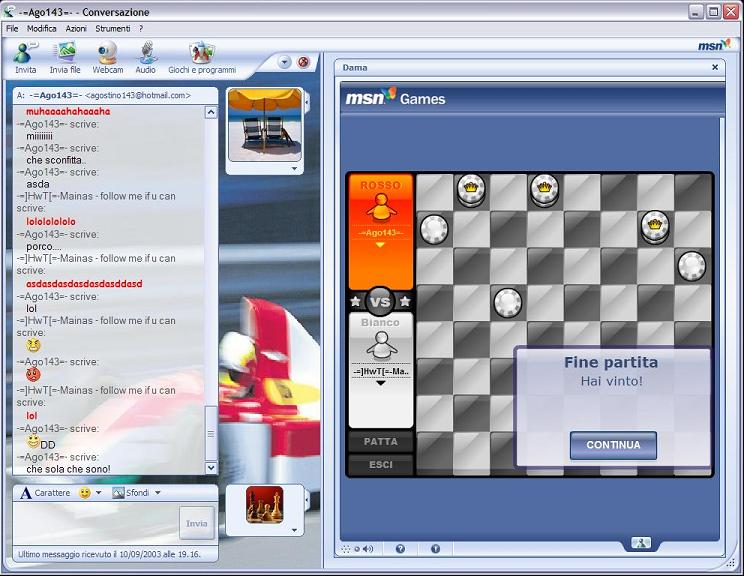Click the 'Hai vinto!' text
744x576 pixels.
point(612,381)
